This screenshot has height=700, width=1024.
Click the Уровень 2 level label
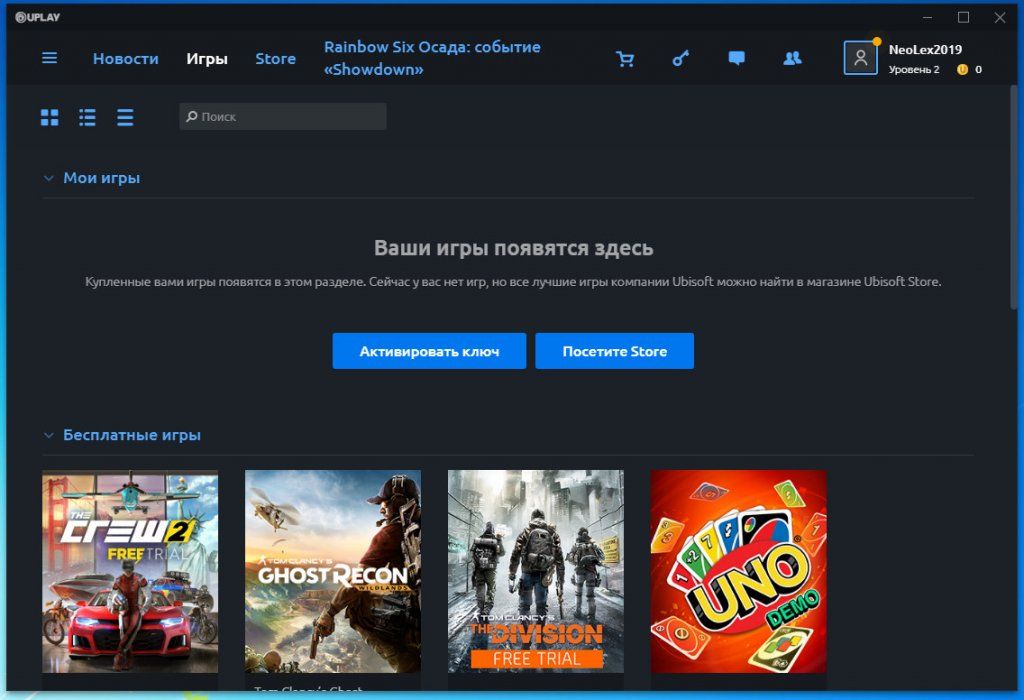click(x=914, y=69)
